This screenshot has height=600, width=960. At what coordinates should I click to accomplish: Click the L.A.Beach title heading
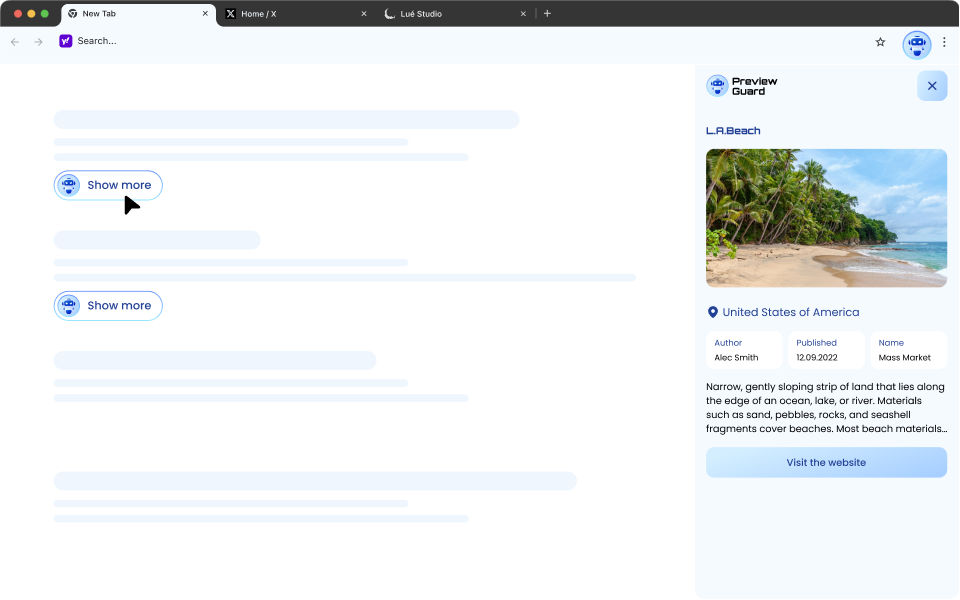point(733,131)
